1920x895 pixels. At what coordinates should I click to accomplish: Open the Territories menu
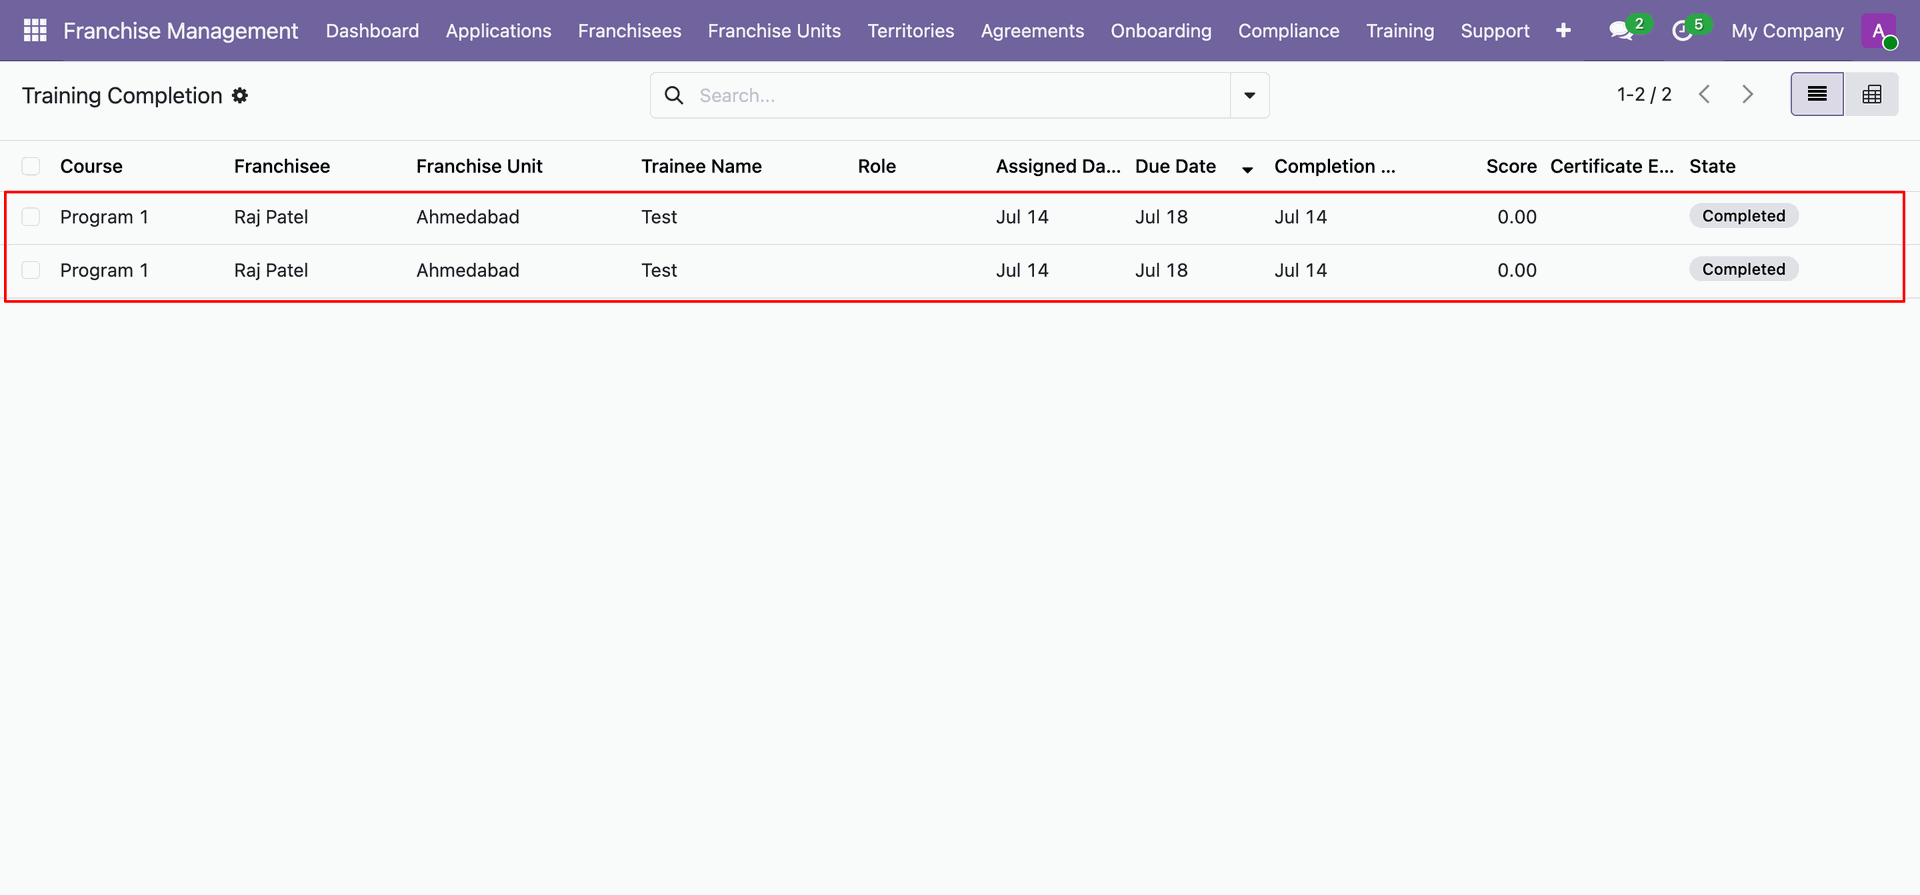[911, 31]
